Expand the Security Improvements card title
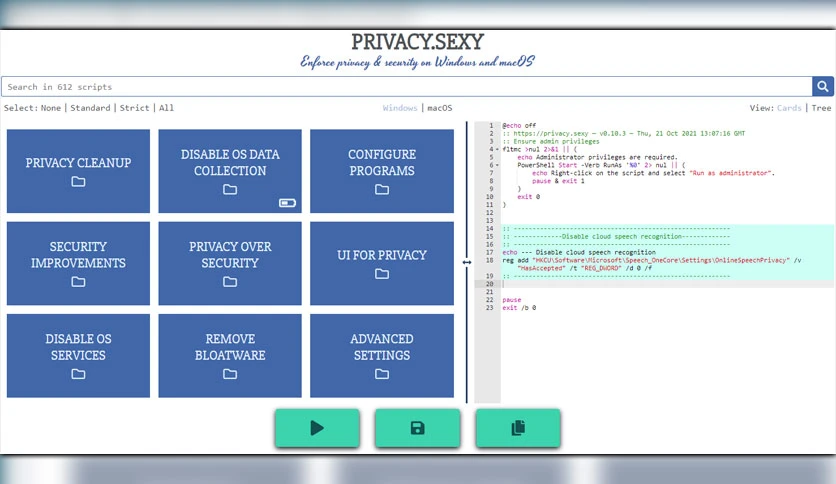Image resolution: width=836 pixels, height=484 pixels. [x=78, y=255]
